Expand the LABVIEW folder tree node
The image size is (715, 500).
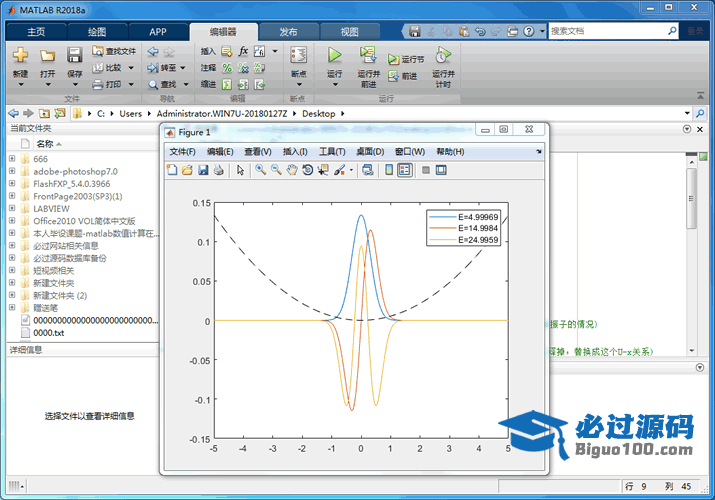(12, 208)
